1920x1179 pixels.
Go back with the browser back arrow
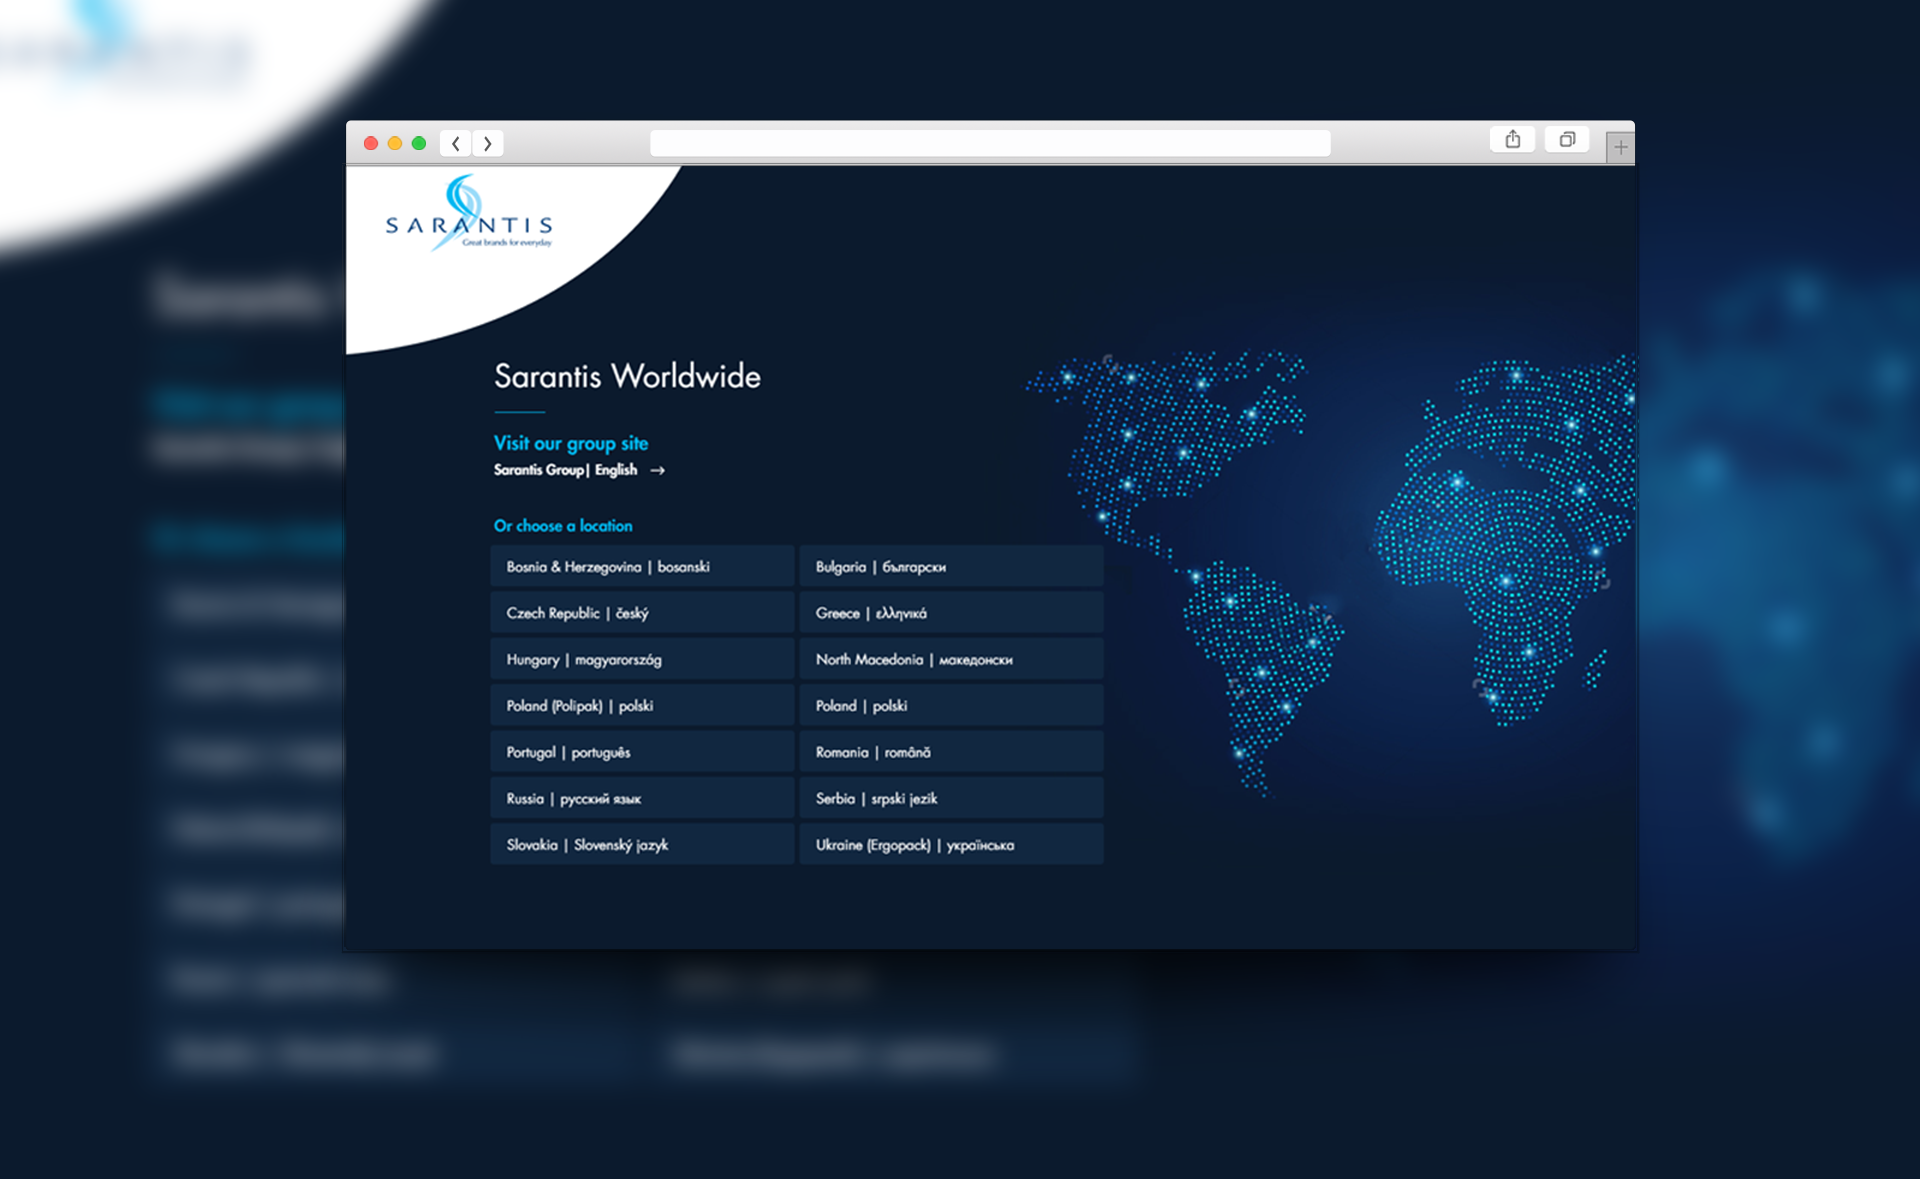[456, 144]
